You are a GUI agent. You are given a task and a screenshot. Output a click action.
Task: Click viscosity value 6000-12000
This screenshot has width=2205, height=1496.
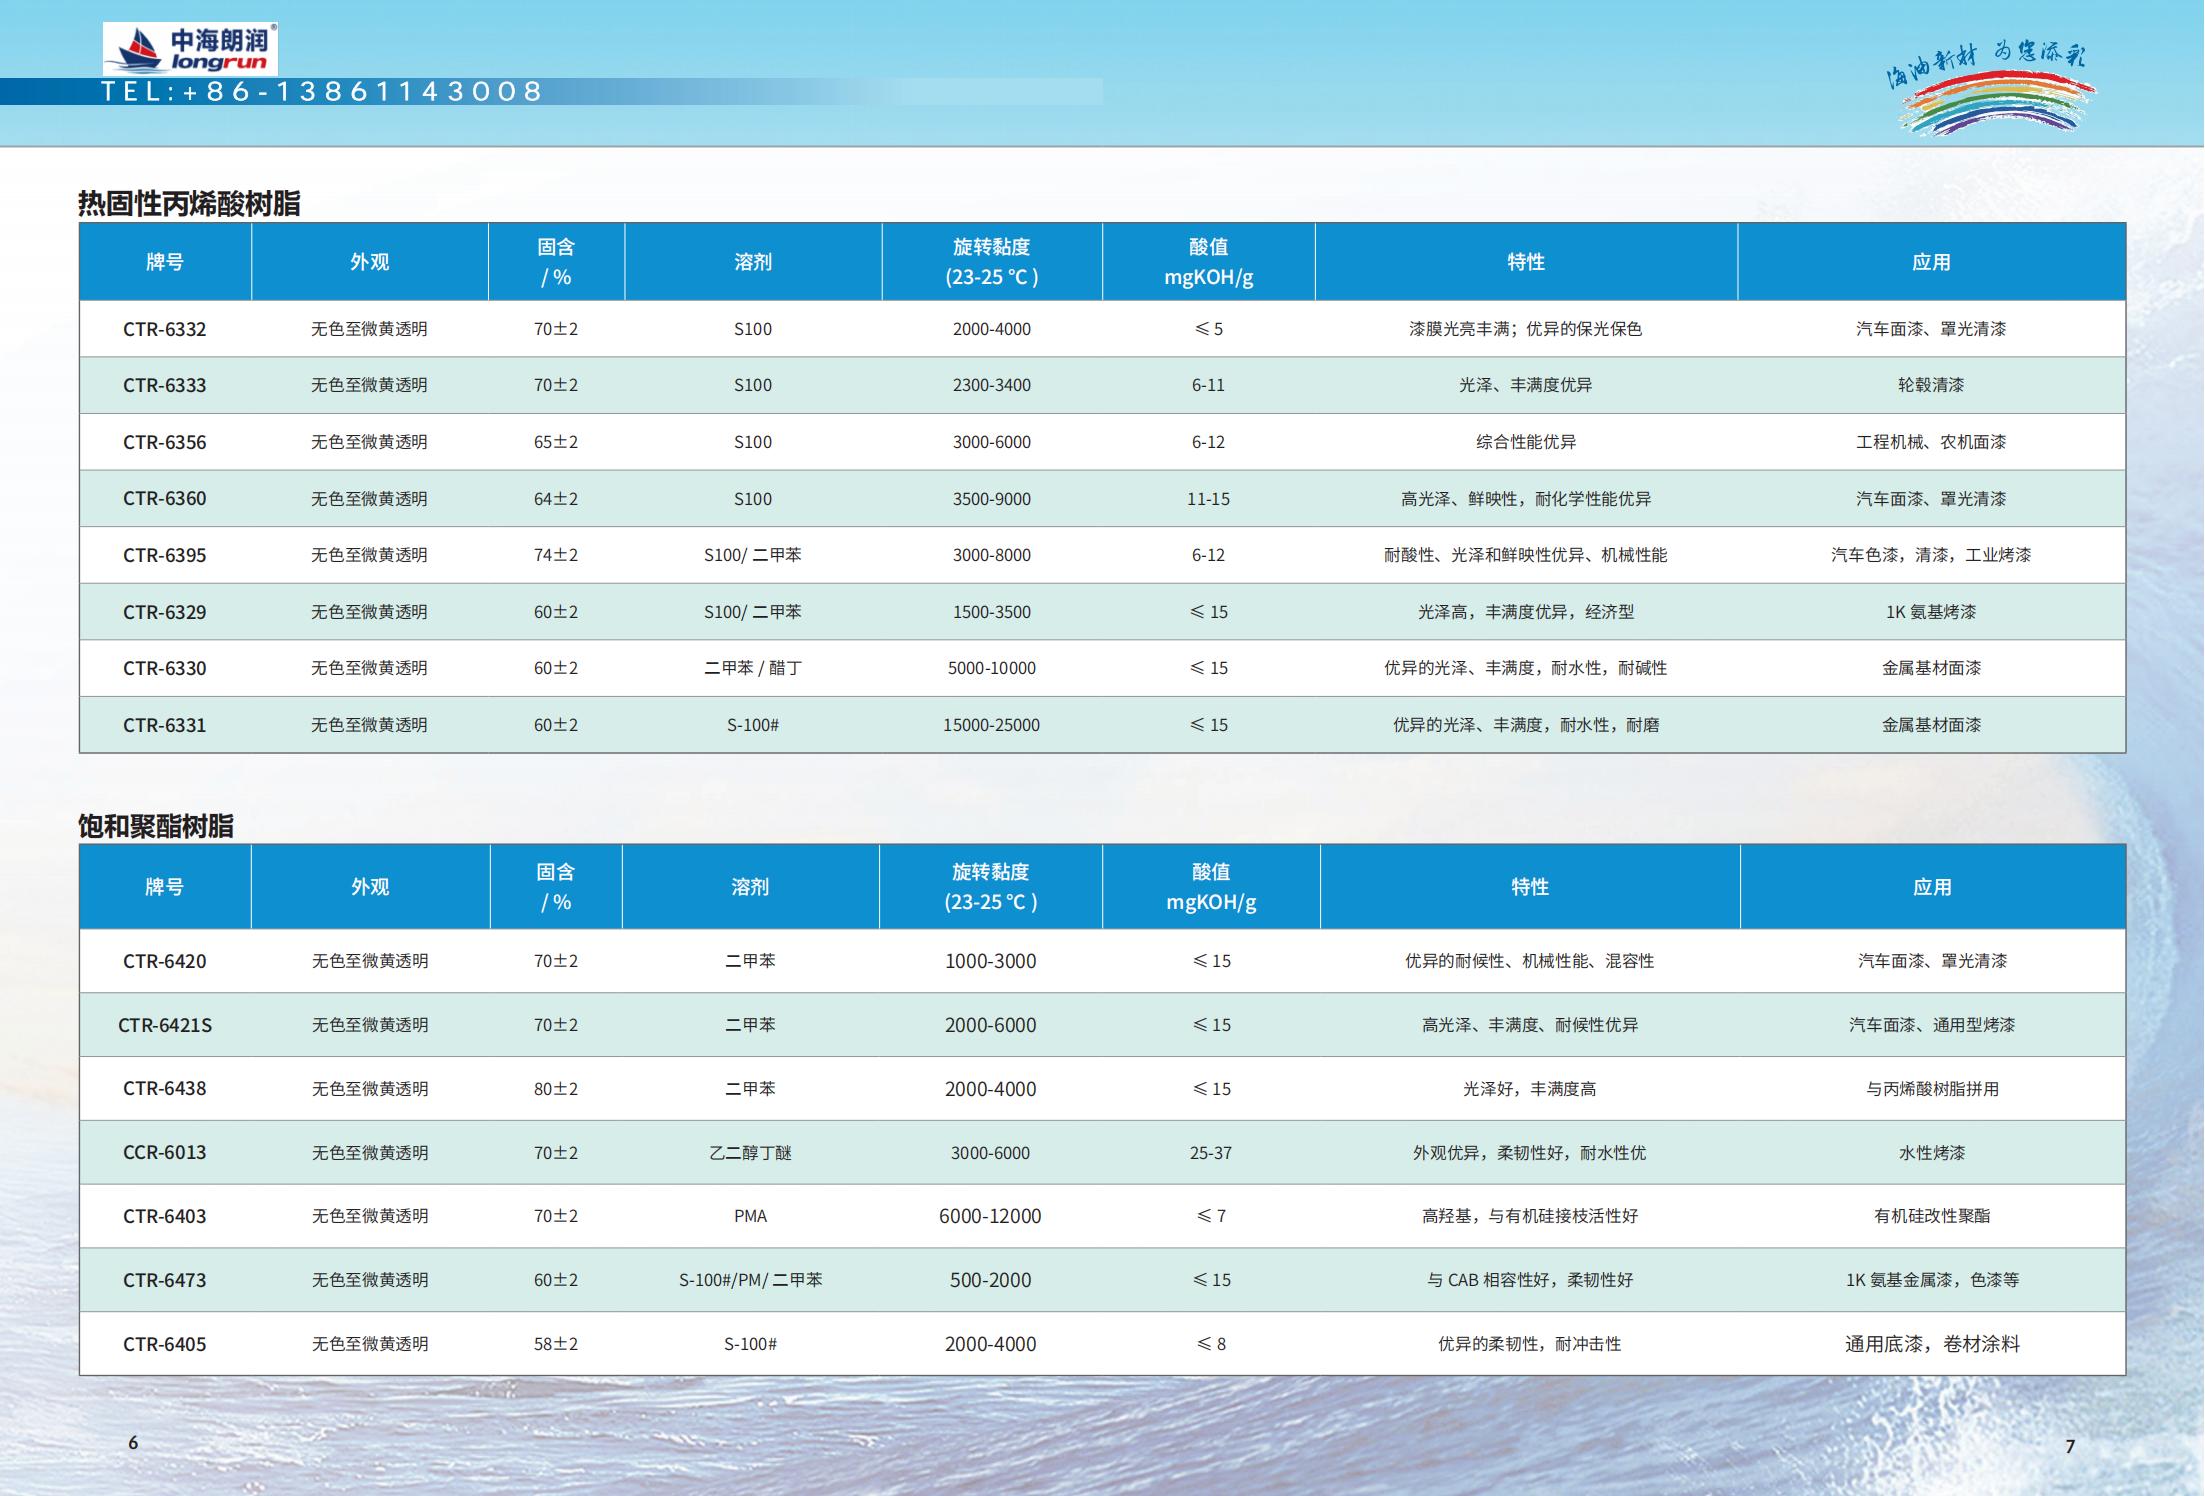click(990, 1216)
